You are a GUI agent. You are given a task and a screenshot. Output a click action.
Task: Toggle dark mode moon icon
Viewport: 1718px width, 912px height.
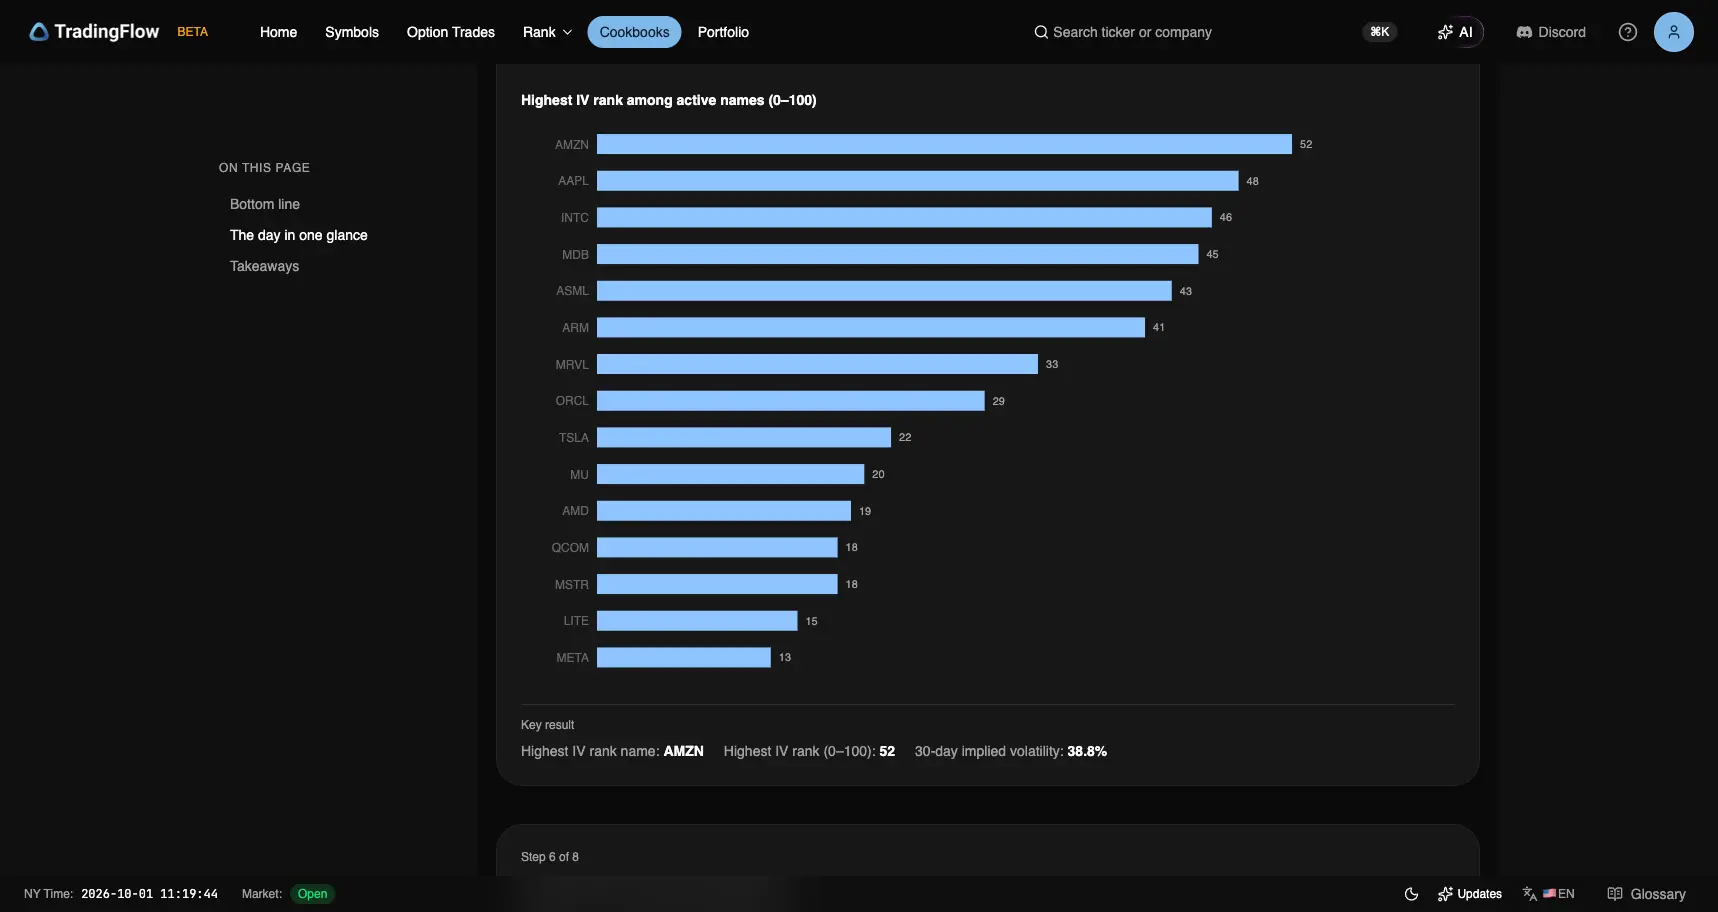[1411, 894]
